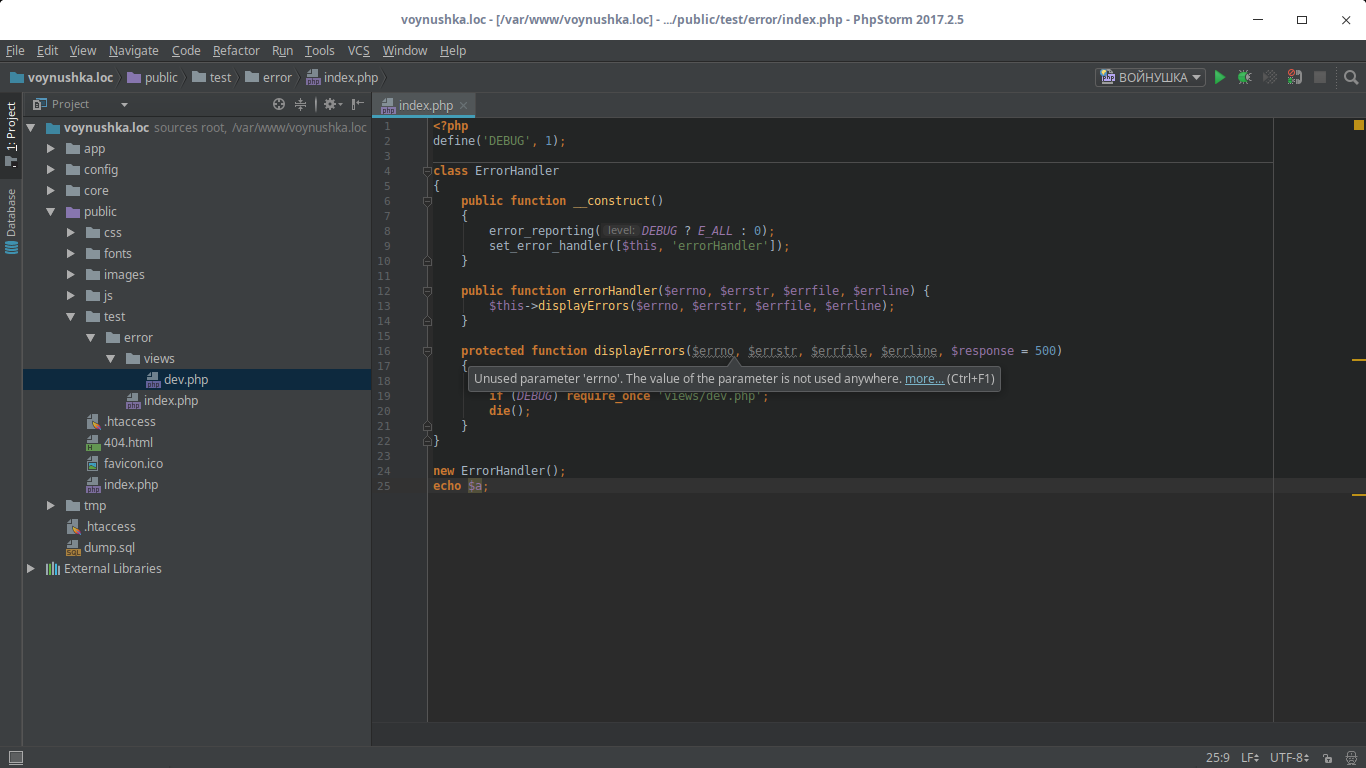
Task: Open the Database side tool tab
Action: tap(11, 220)
